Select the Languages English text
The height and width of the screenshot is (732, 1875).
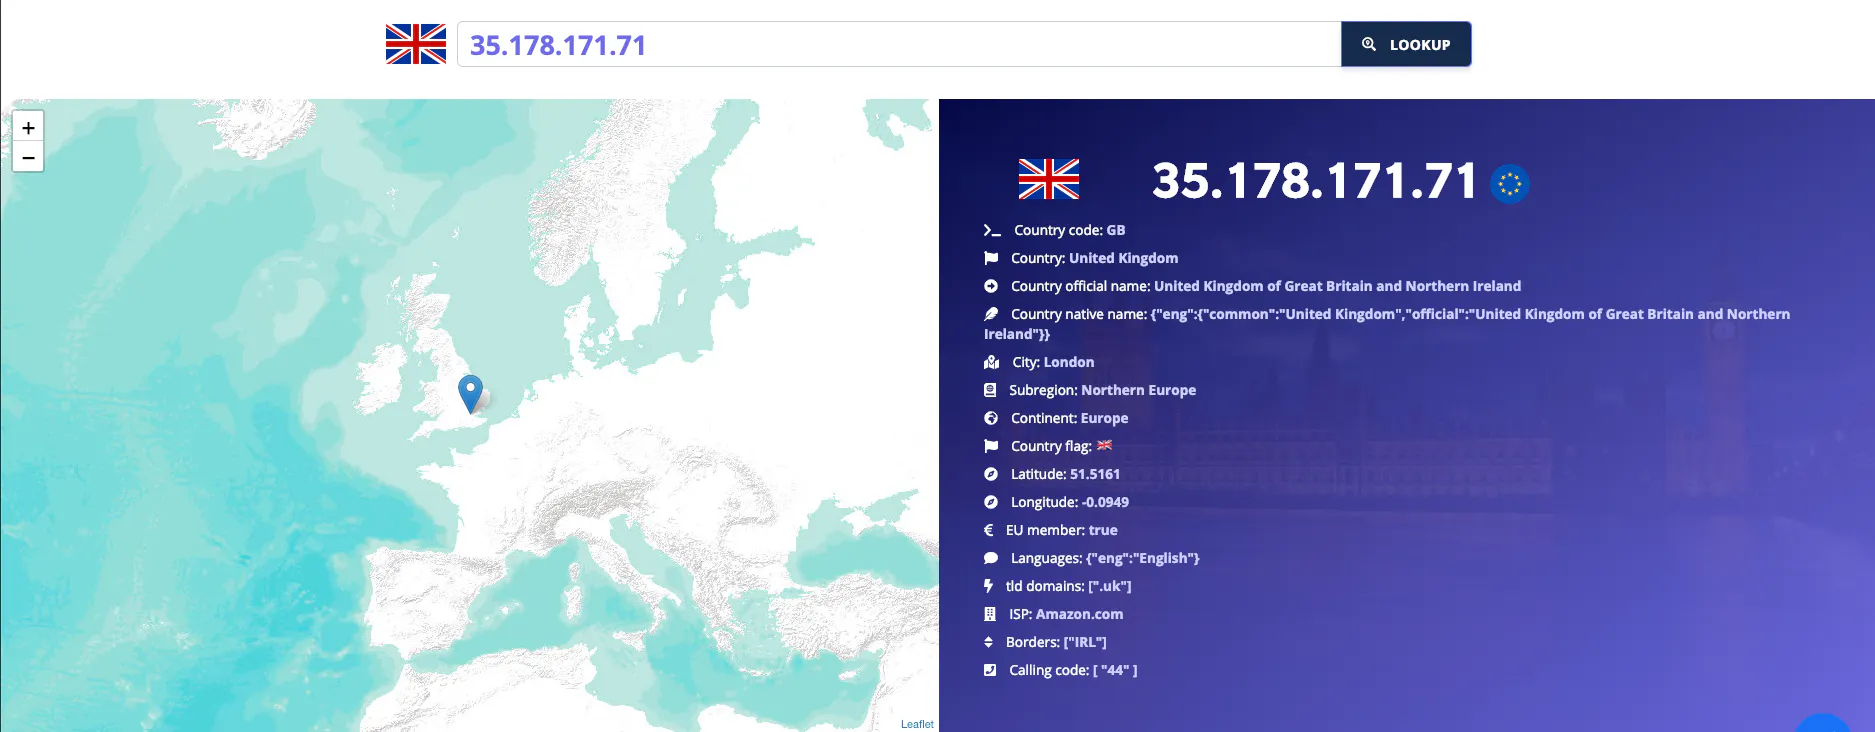pyautogui.click(x=1105, y=558)
